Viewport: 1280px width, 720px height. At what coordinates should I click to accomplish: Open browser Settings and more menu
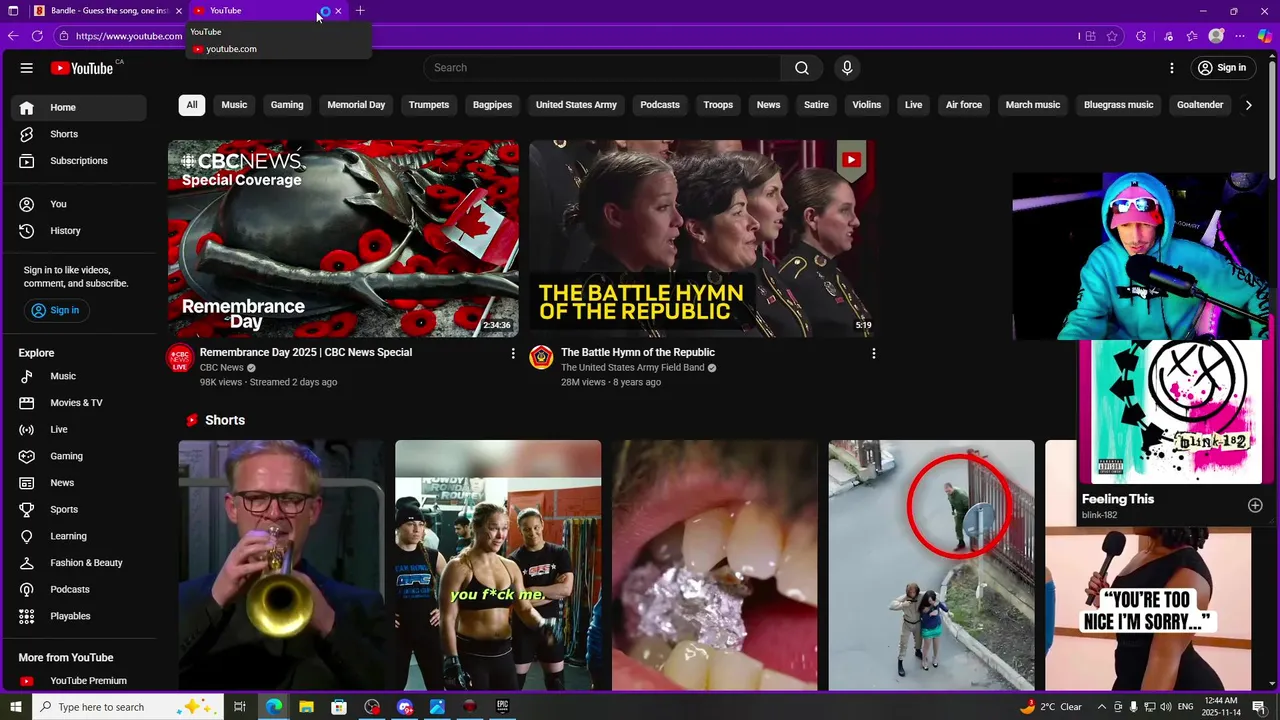coord(1242,36)
